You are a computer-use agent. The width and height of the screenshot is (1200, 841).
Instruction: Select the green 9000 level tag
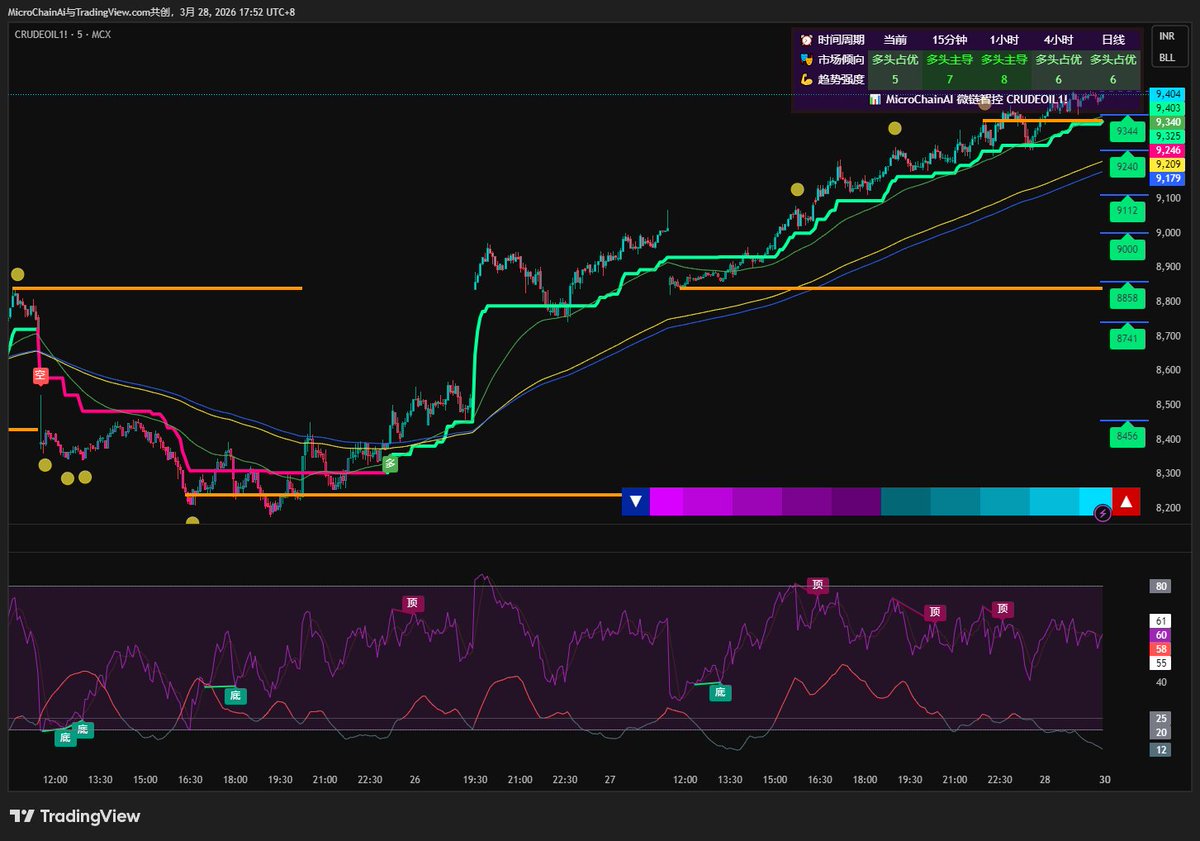(1128, 249)
